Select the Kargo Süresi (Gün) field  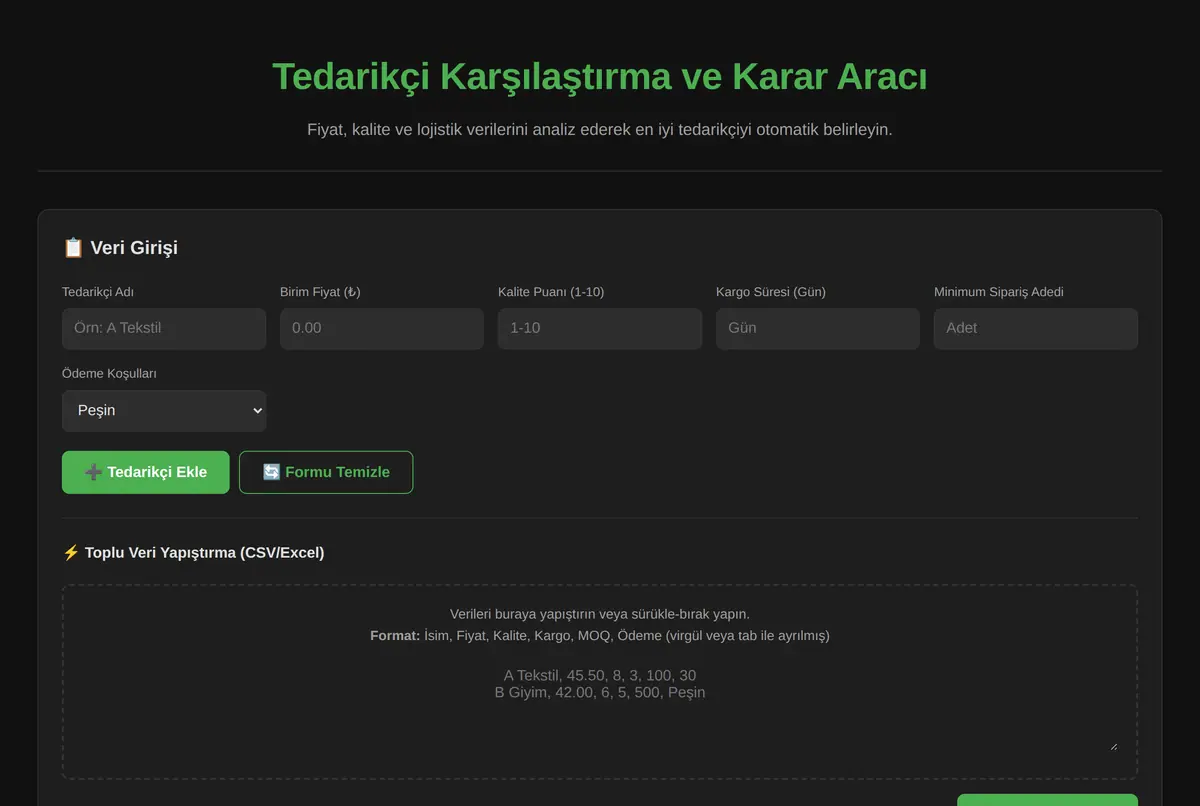[818, 328]
